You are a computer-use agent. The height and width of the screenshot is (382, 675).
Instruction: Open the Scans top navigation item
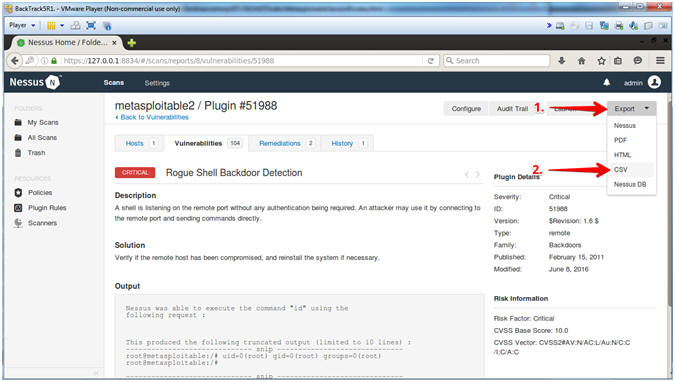pos(114,82)
